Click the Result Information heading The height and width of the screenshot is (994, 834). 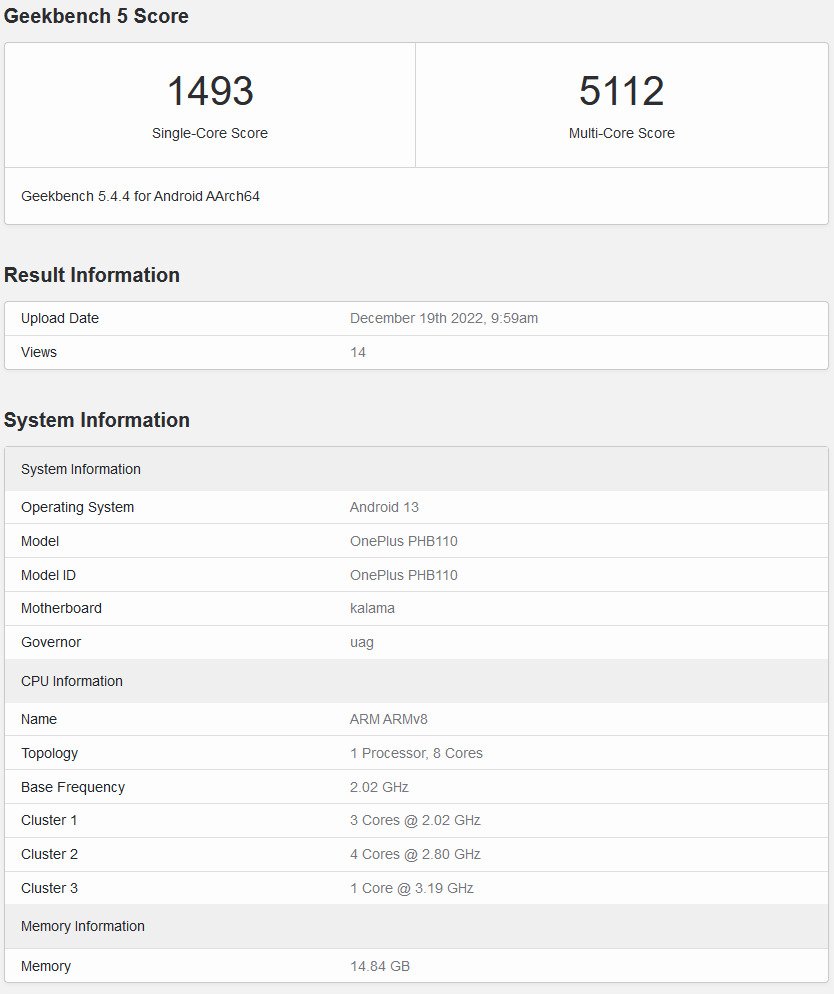[92, 275]
